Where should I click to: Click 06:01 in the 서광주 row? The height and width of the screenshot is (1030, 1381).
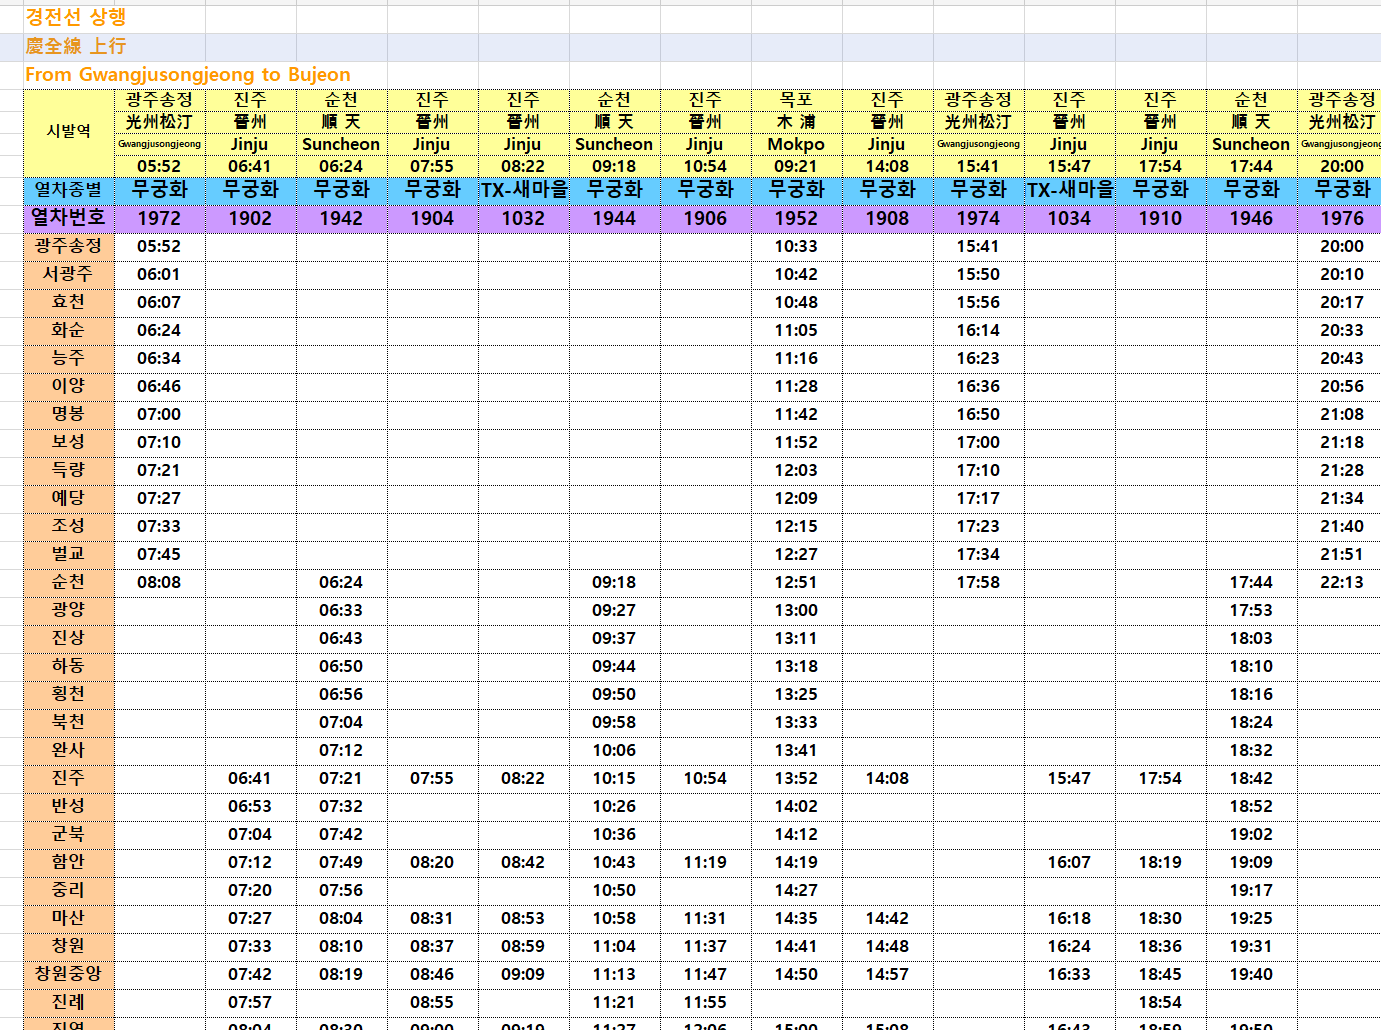(x=159, y=274)
